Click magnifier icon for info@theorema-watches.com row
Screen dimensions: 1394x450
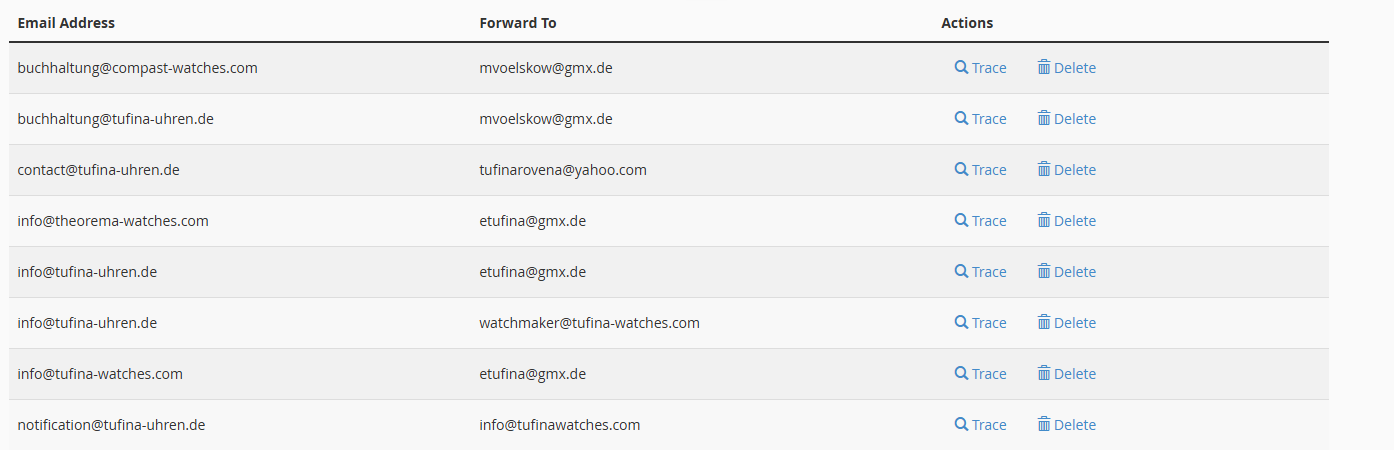961,220
